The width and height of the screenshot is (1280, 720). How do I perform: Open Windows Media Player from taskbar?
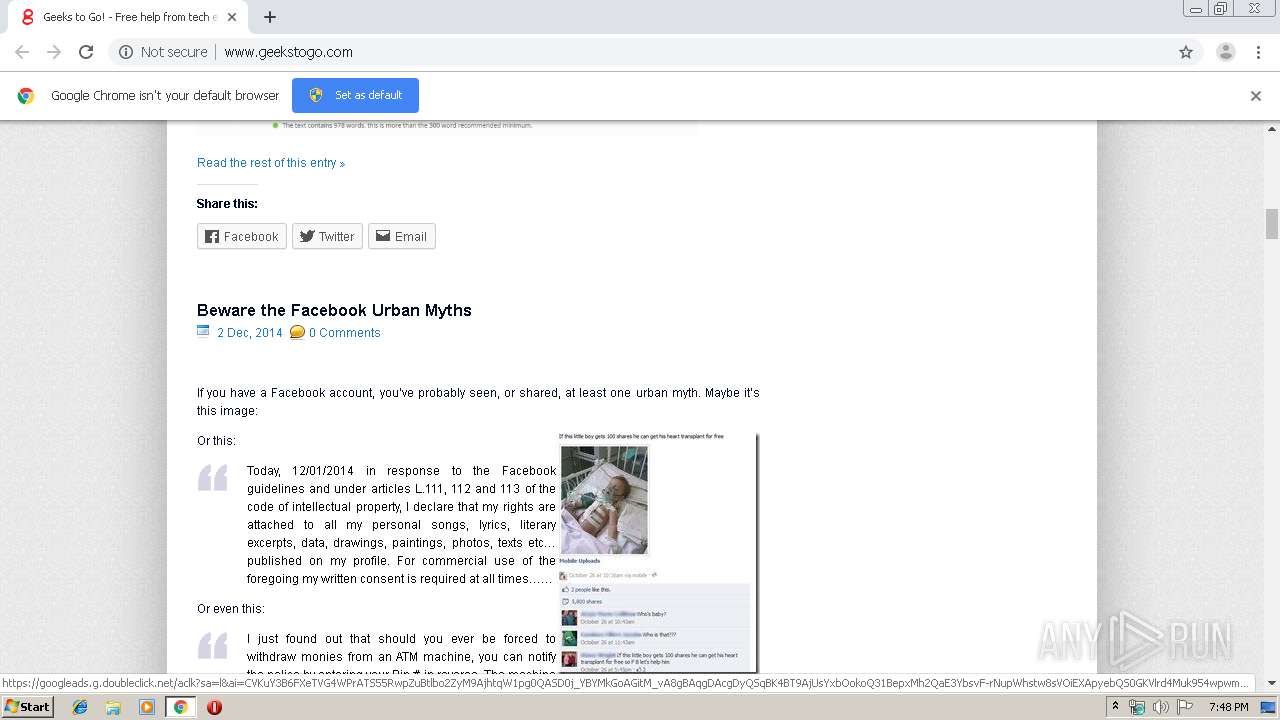pyautogui.click(x=147, y=707)
